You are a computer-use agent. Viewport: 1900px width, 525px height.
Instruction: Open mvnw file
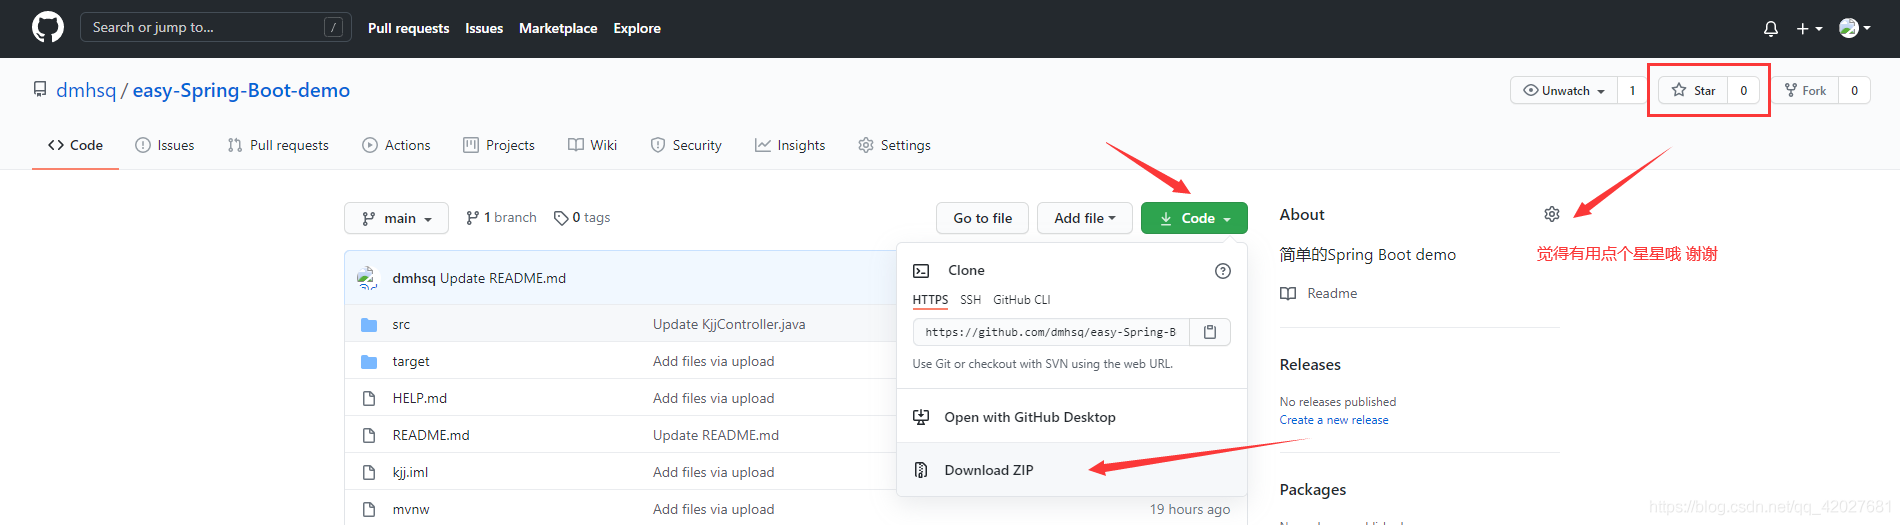click(x=411, y=509)
